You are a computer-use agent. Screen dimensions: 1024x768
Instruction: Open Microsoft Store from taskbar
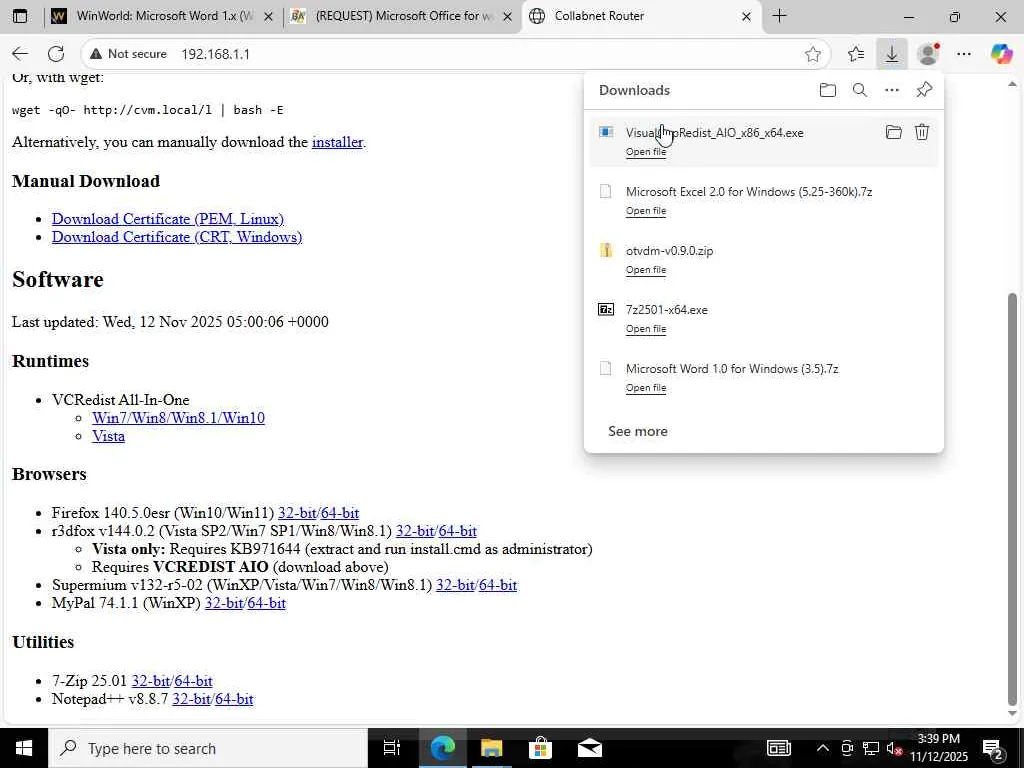tap(540, 748)
